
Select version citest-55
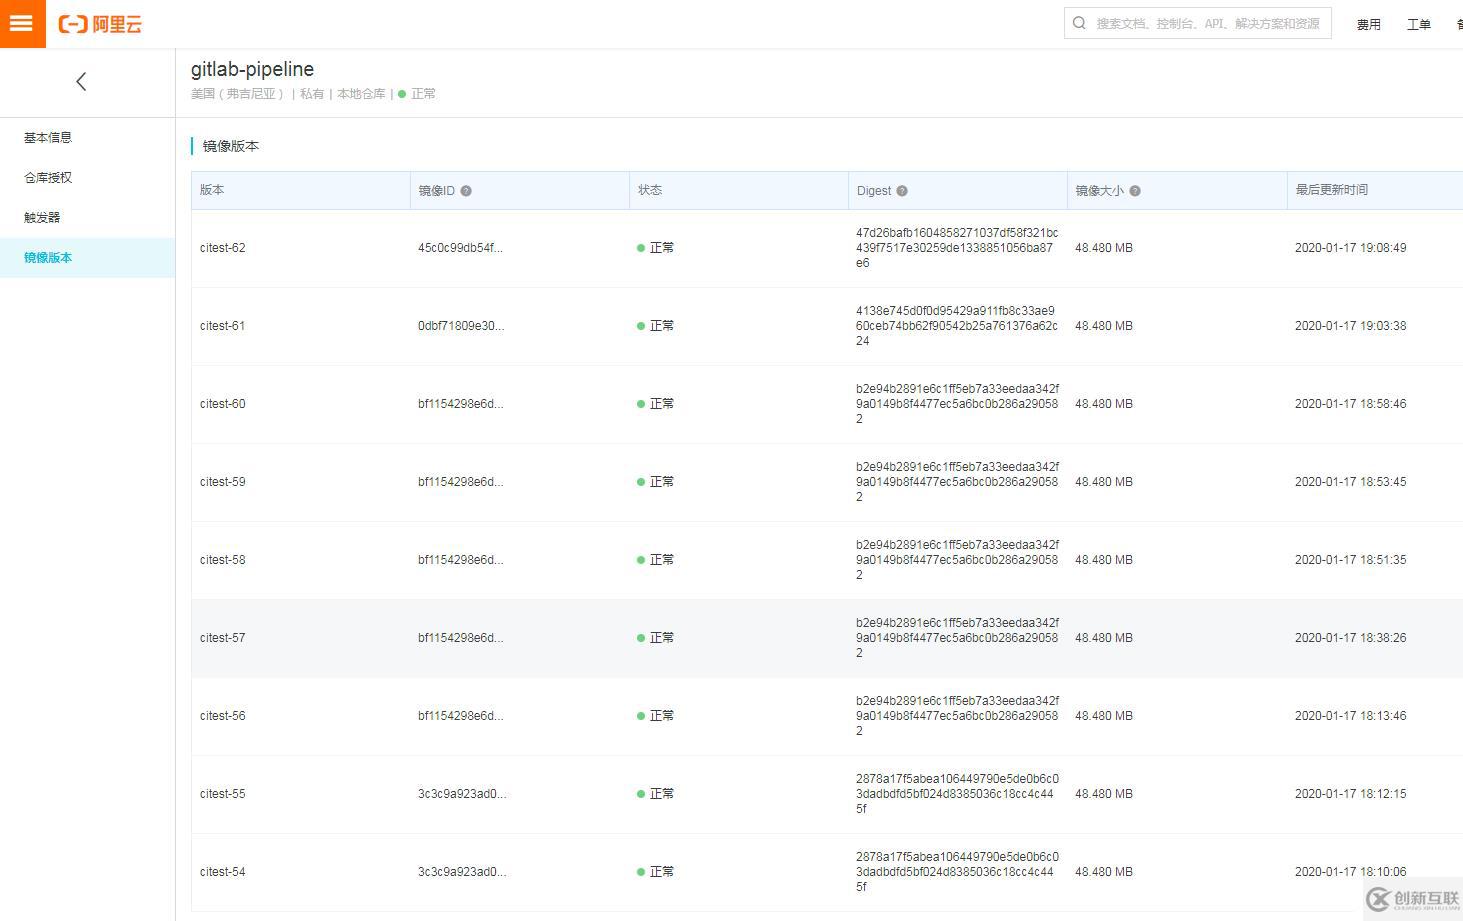(222, 794)
